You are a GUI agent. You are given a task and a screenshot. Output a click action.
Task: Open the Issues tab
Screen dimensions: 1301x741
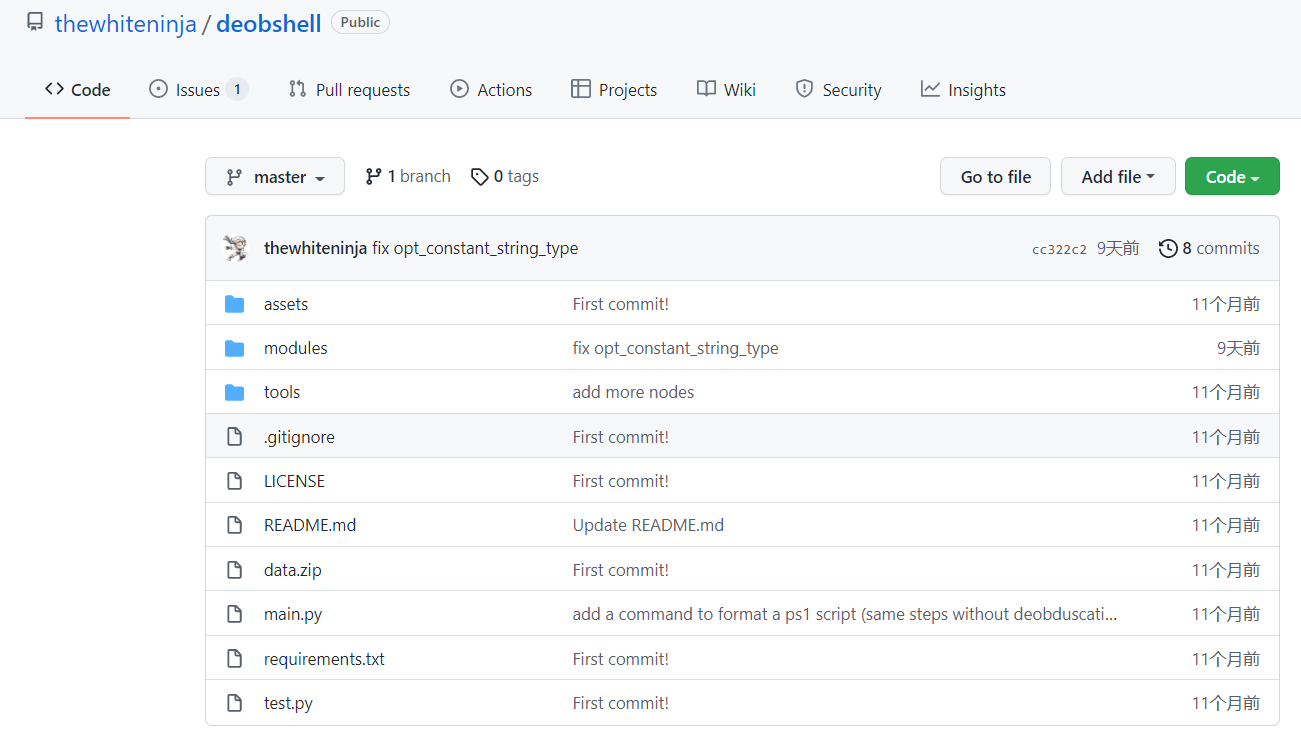(x=198, y=90)
